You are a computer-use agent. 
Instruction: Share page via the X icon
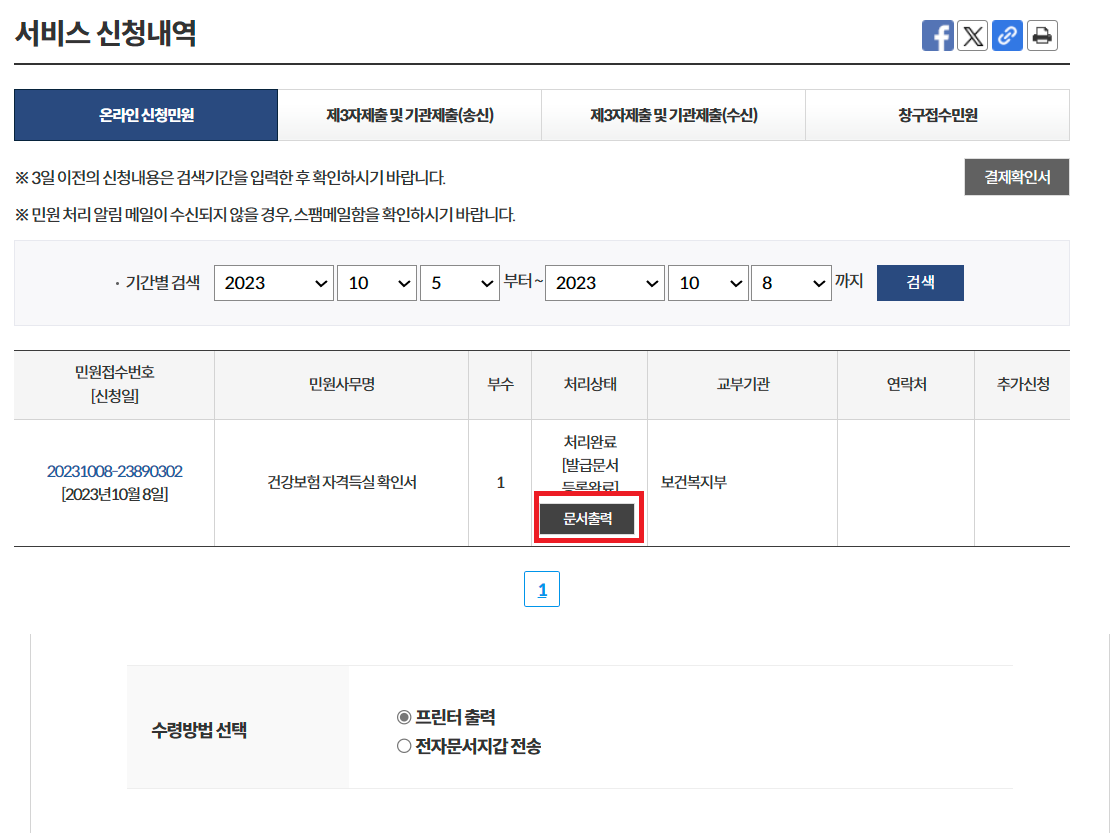point(972,36)
